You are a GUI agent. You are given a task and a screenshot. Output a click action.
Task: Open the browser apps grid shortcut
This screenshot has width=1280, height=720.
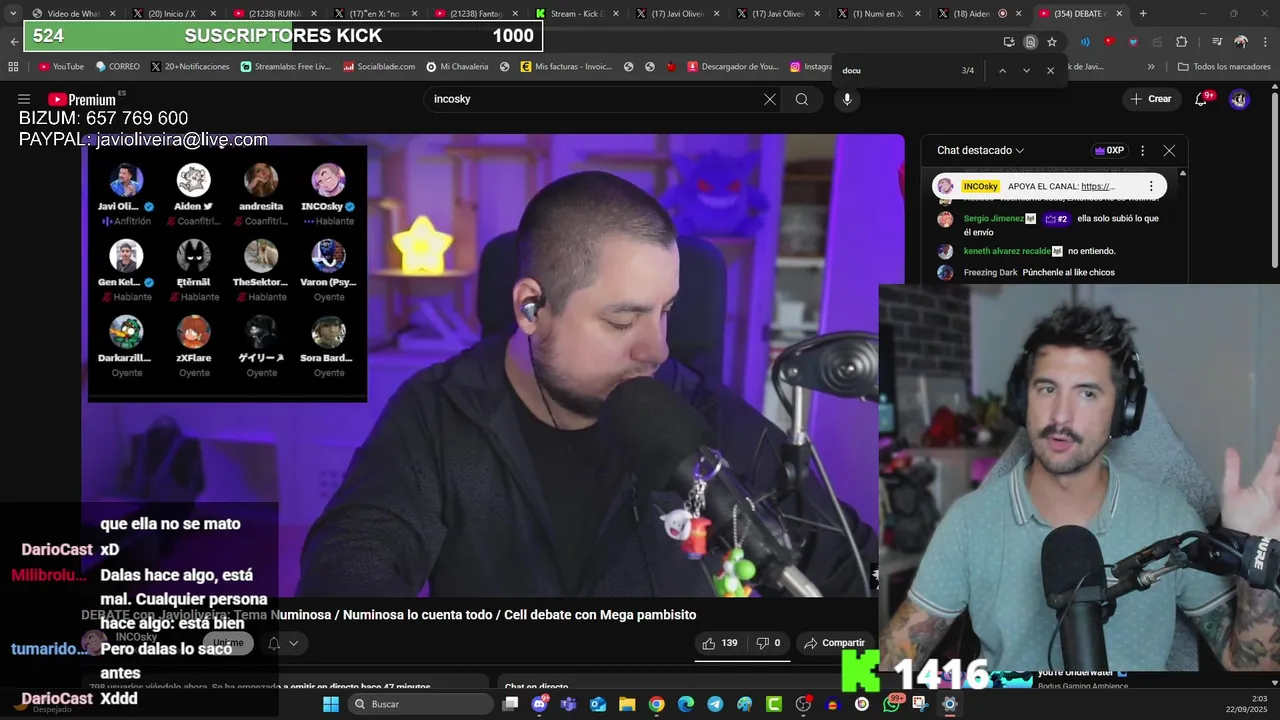(13, 67)
